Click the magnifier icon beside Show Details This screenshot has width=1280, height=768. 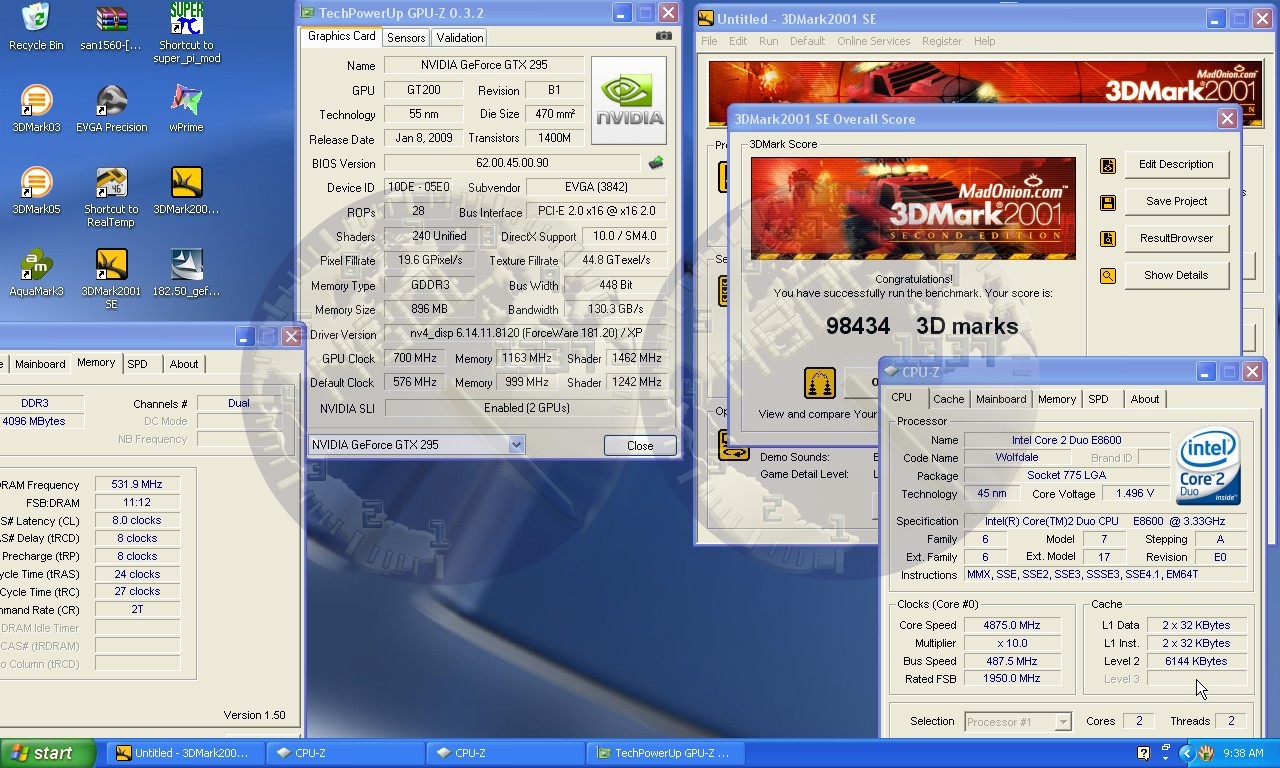pos(1107,276)
